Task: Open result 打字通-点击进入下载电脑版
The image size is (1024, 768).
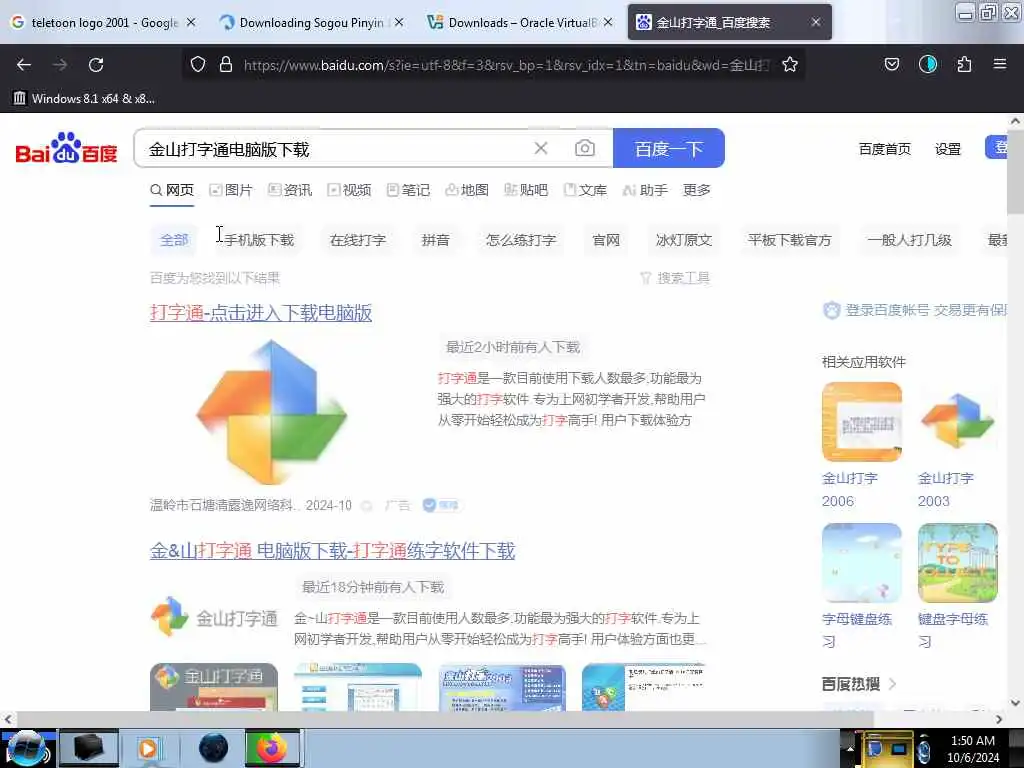Action: coord(261,313)
